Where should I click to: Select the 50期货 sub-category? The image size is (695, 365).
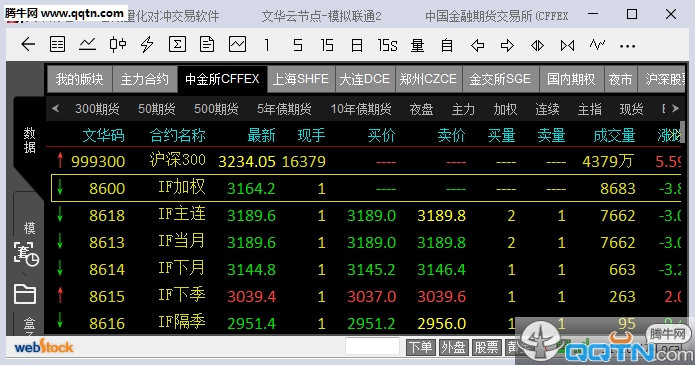pyautogui.click(x=156, y=109)
